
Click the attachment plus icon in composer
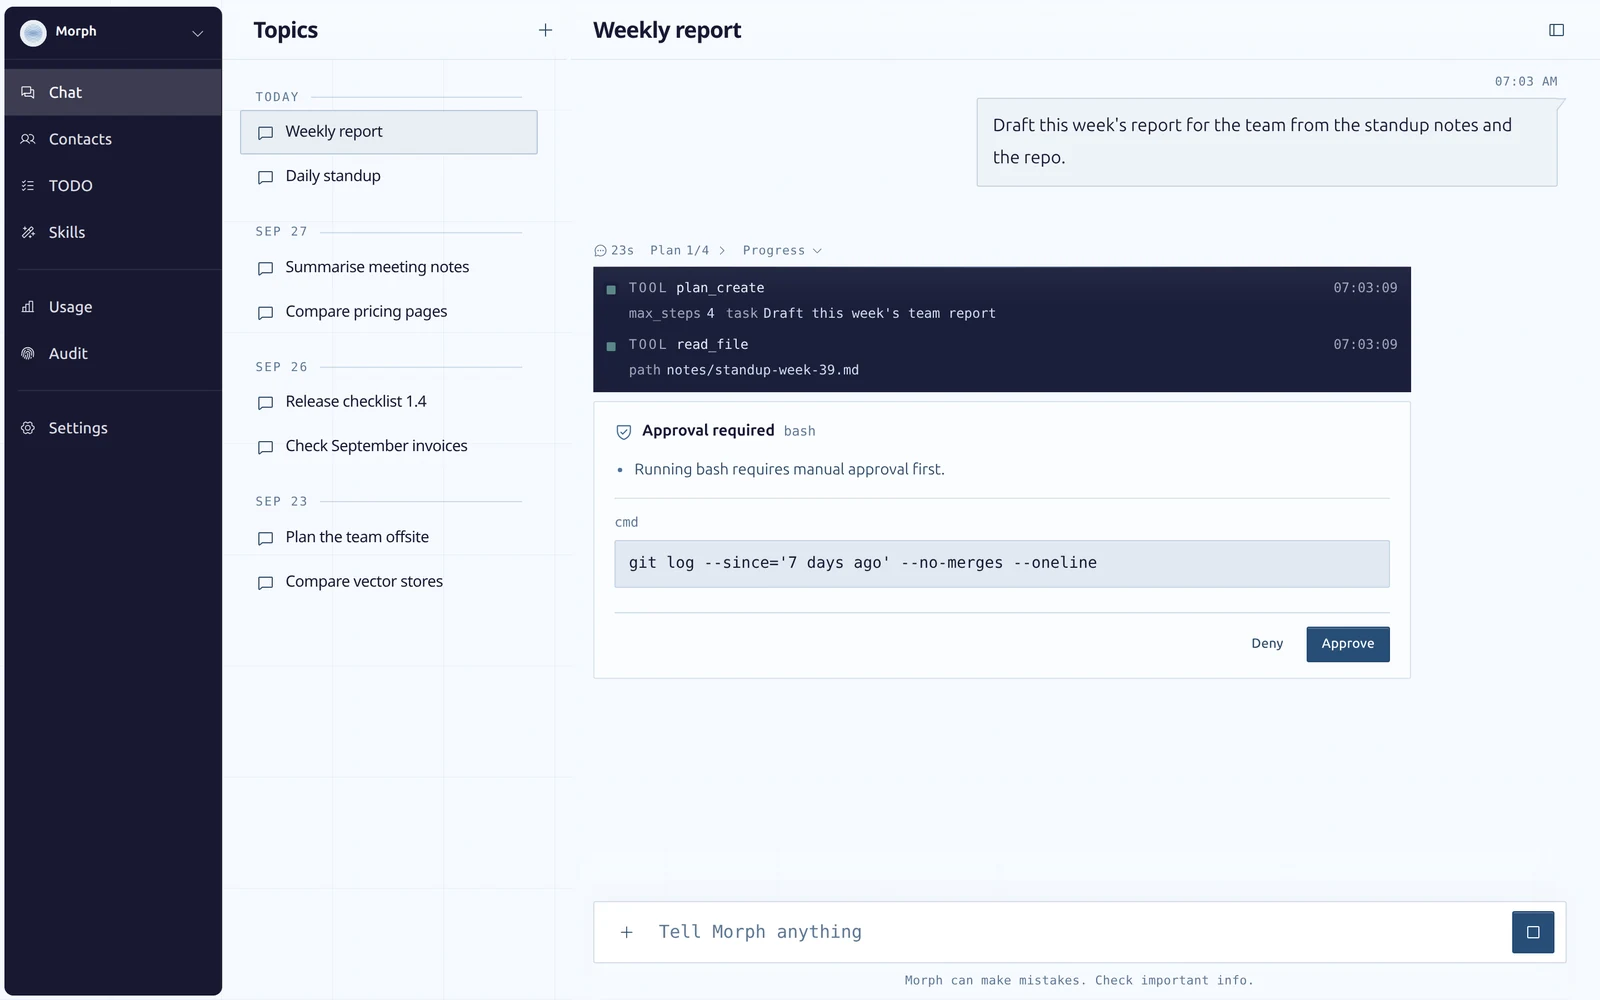(x=627, y=932)
